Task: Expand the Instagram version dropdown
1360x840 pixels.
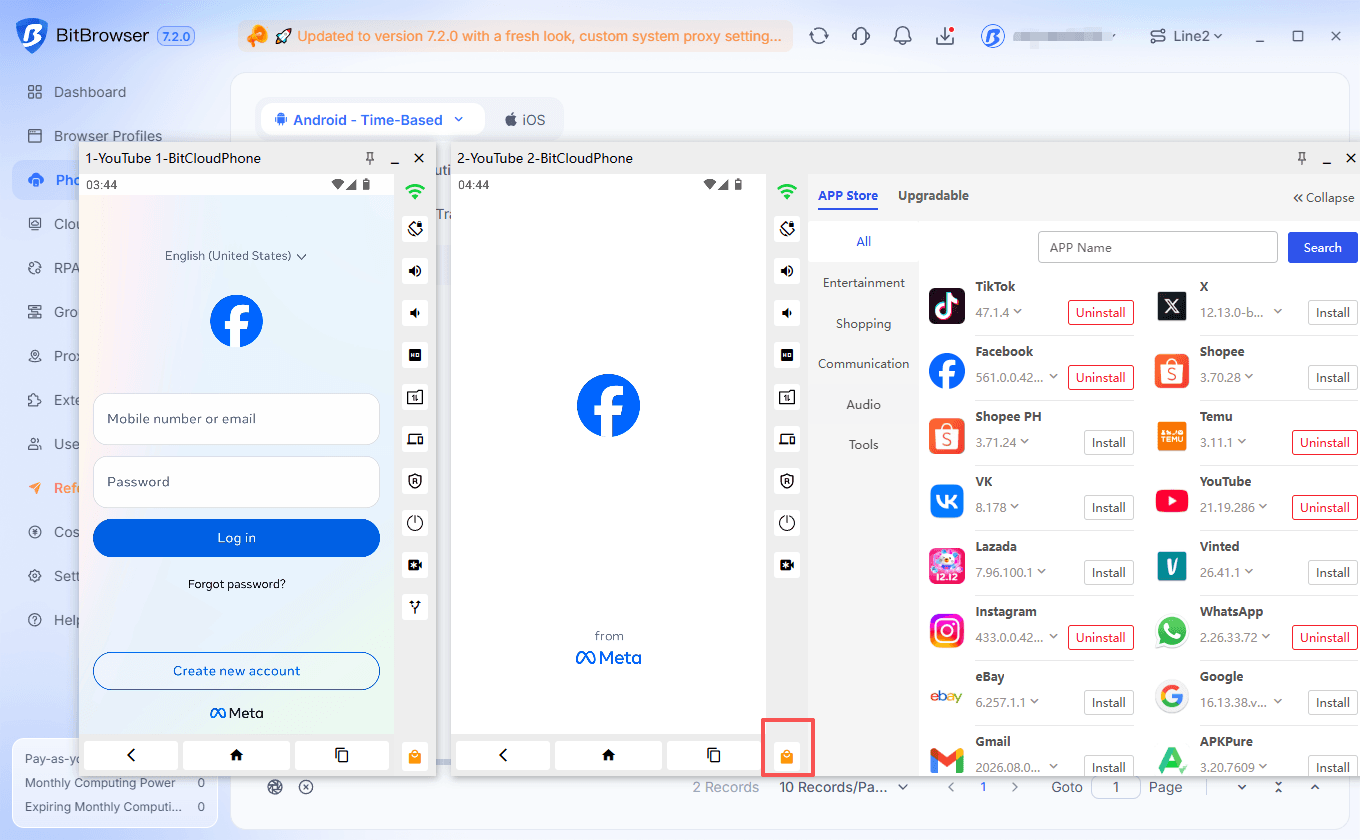Action: pos(1052,637)
